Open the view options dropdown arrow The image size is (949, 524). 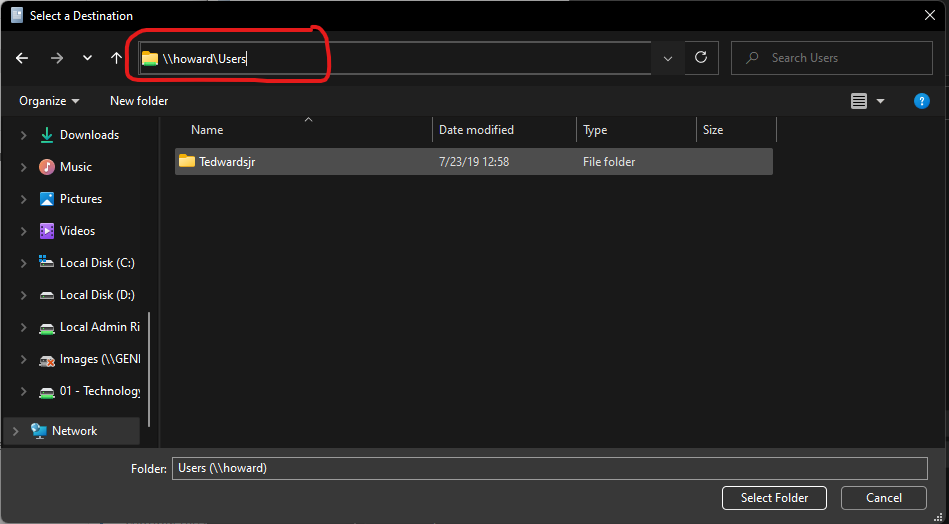click(881, 101)
